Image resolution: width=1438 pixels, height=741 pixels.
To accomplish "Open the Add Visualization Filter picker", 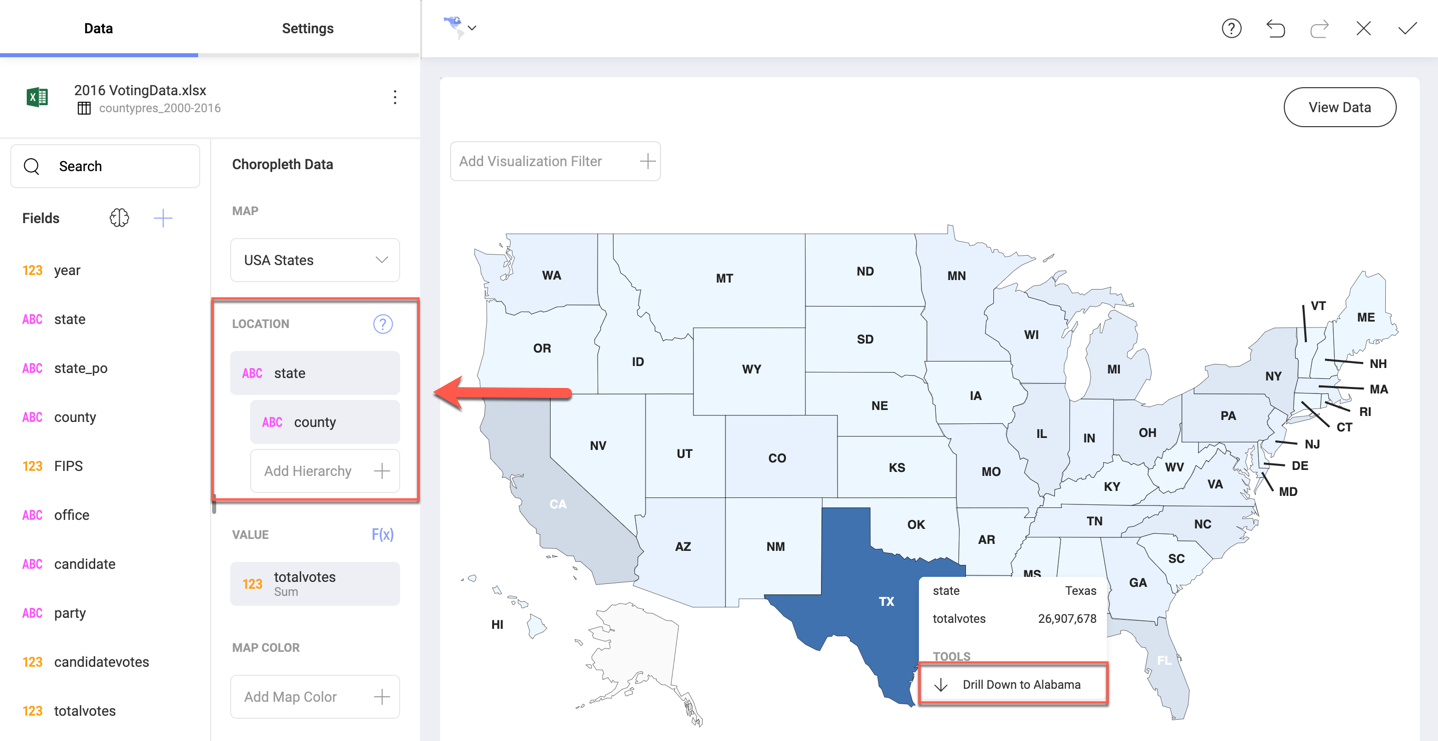I will 555,161.
